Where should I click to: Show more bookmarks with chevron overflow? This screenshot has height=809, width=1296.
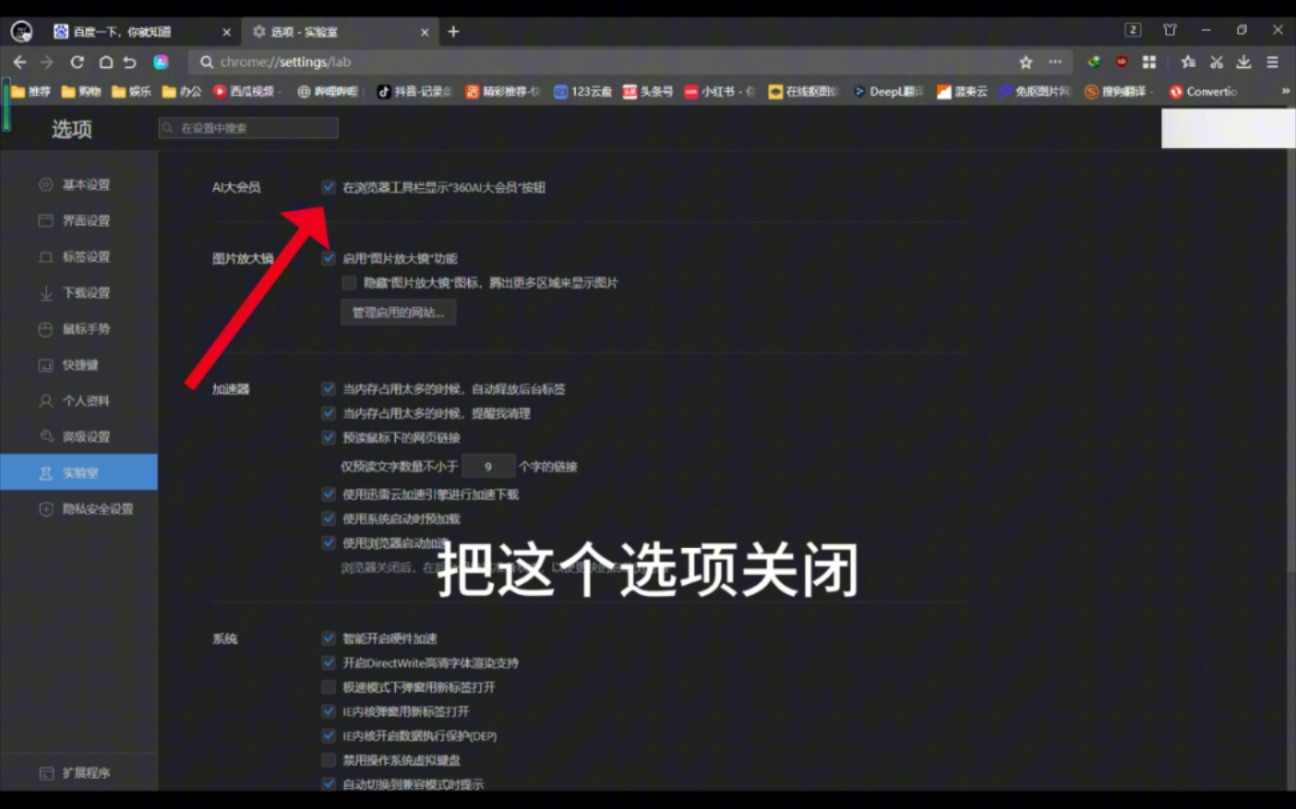tap(1285, 91)
